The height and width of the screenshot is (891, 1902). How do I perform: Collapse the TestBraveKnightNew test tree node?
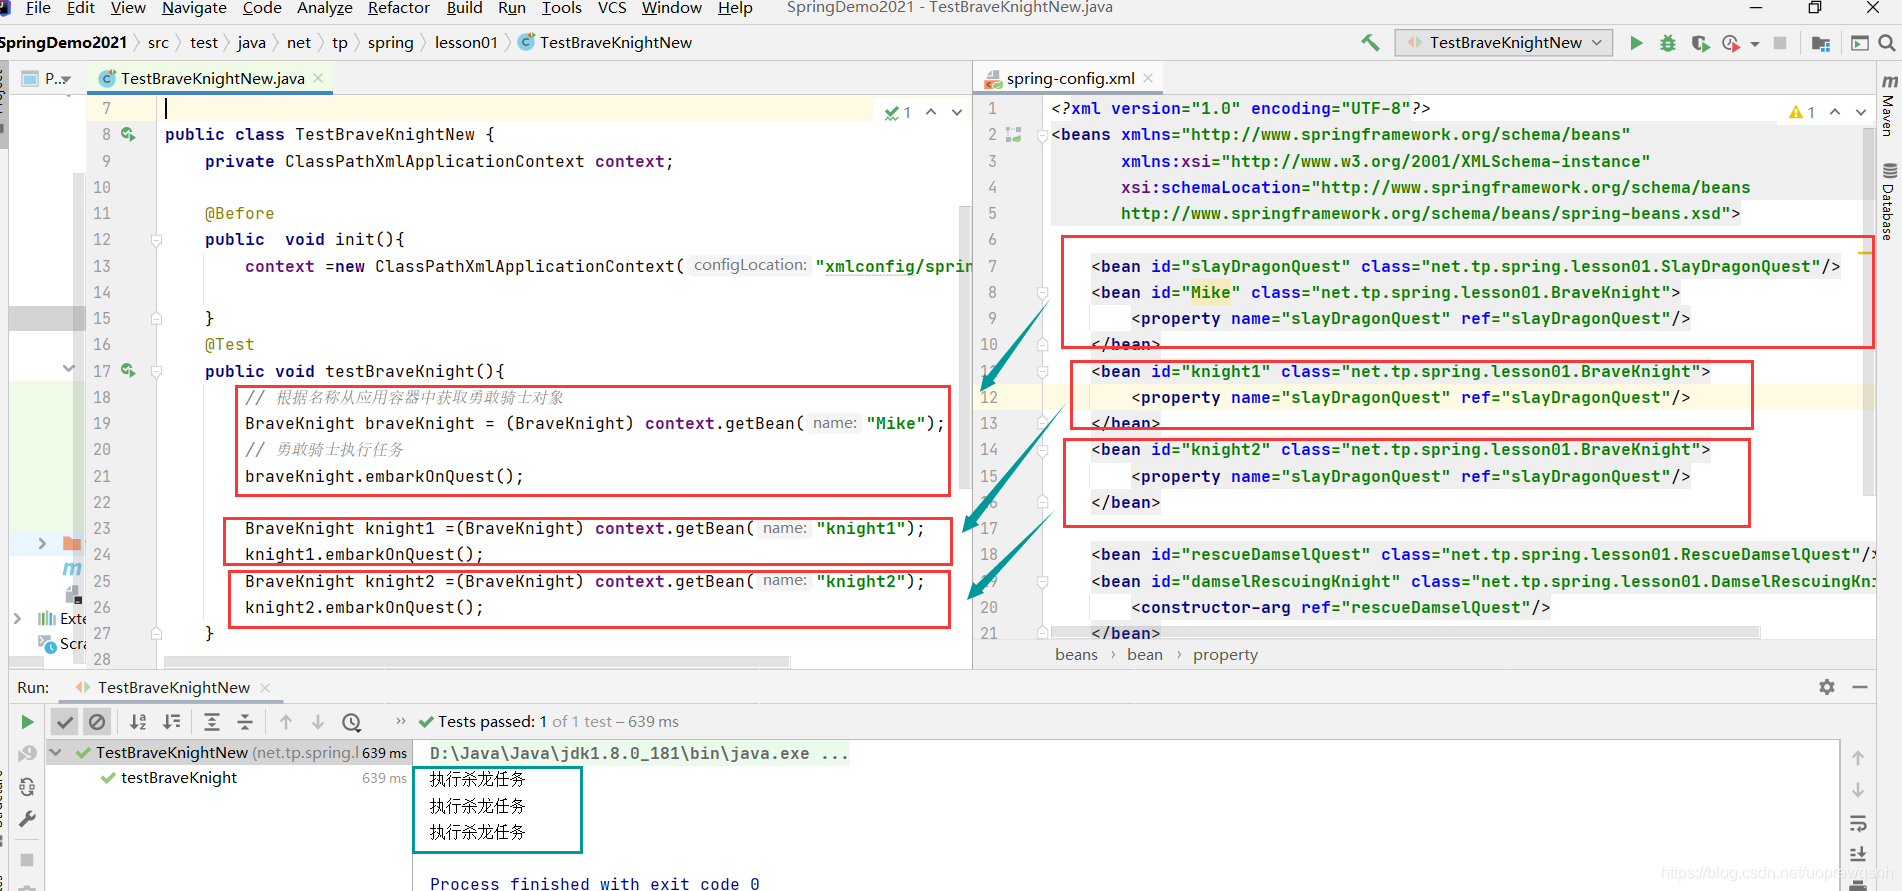56,753
